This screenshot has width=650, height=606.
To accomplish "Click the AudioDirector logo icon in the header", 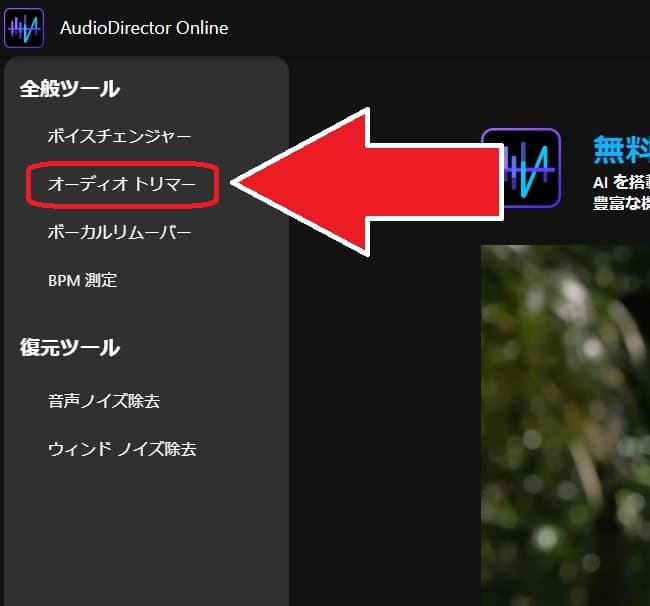I will [24, 28].
